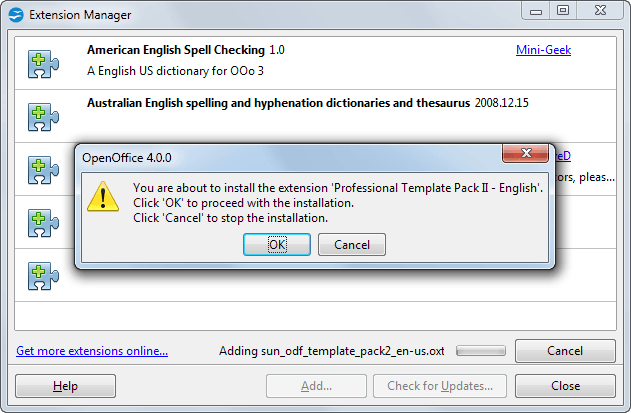Click the partially hidden link ending in 'eD'
The image size is (631, 413).
[x=563, y=156]
